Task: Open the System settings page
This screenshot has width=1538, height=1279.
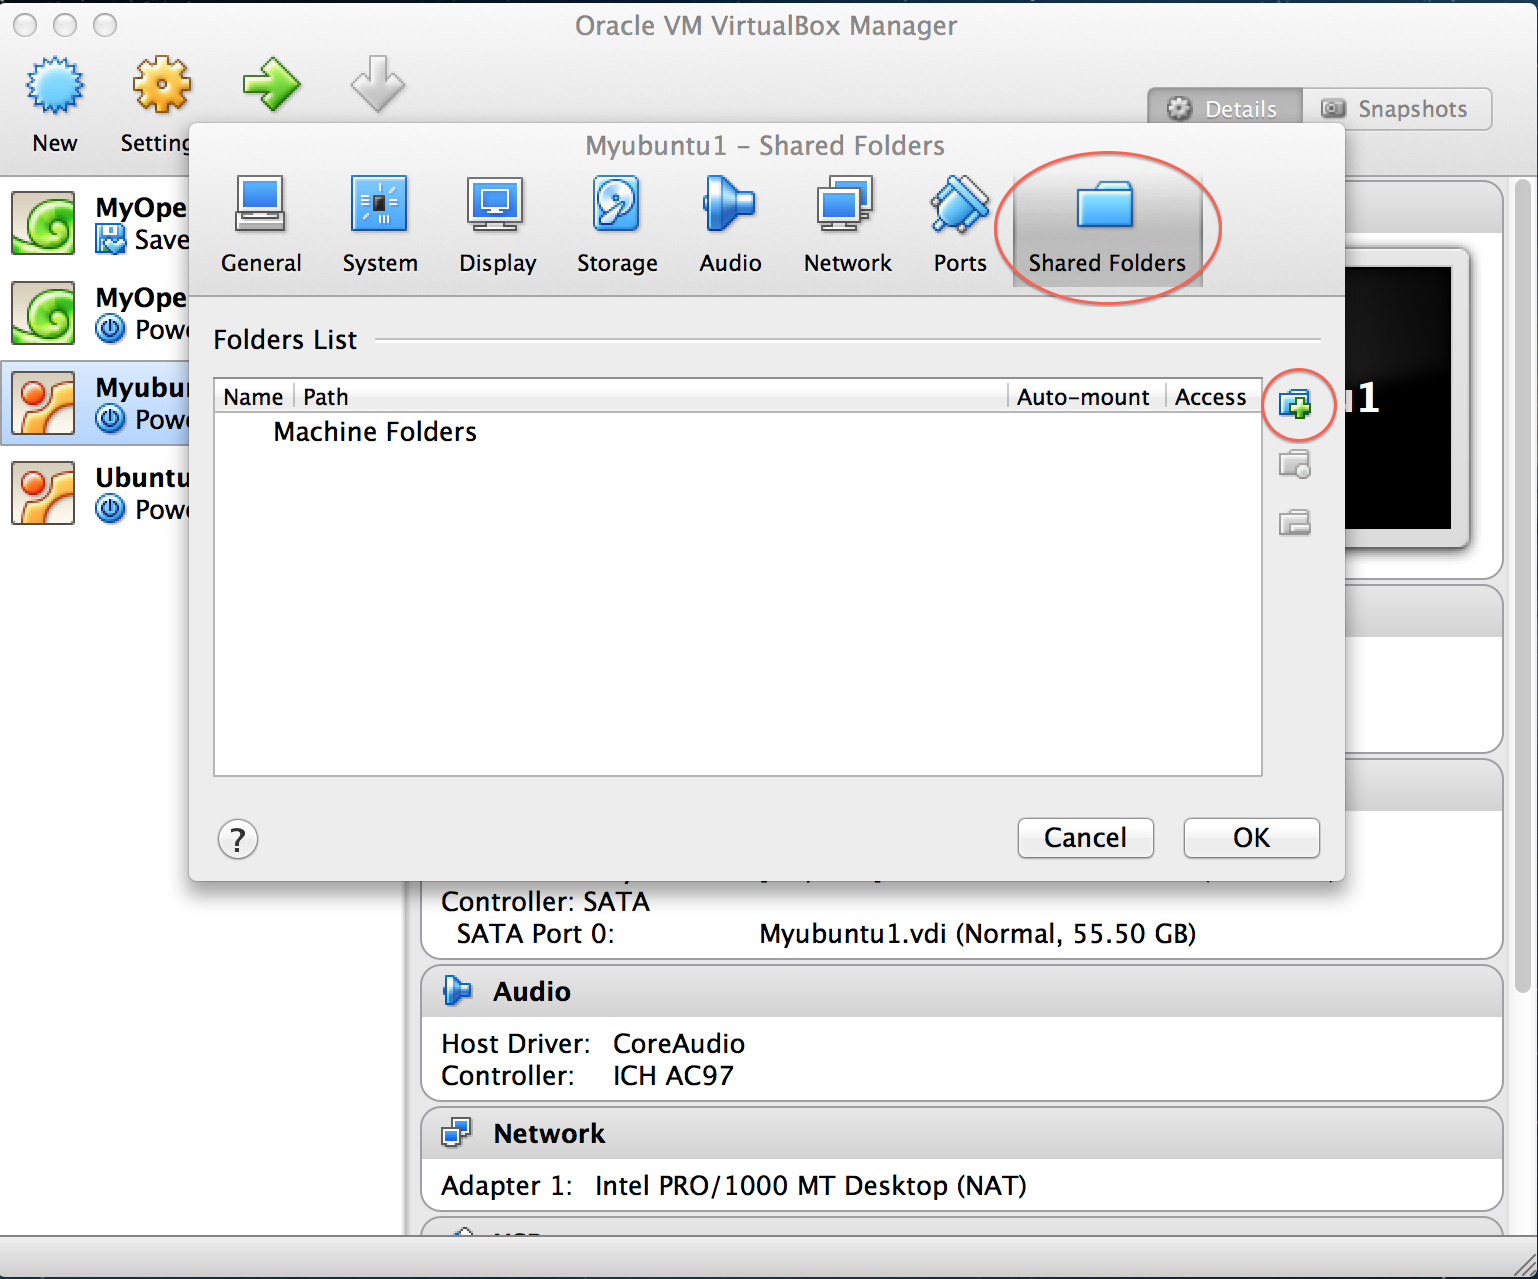Action: coord(379,222)
